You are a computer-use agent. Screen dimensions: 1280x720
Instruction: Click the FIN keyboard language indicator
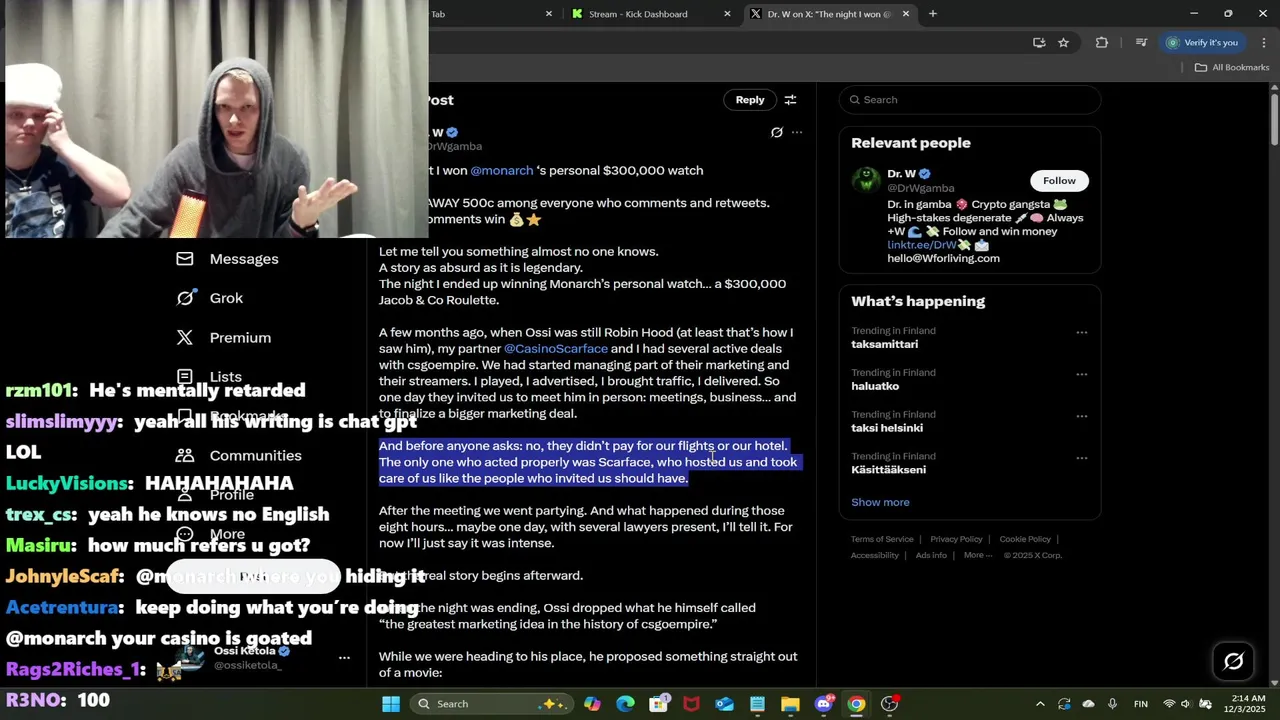click(x=1141, y=704)
